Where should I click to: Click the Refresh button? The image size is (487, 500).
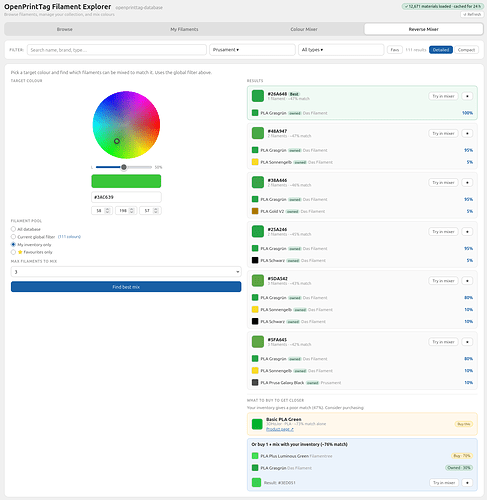(472, 14)
